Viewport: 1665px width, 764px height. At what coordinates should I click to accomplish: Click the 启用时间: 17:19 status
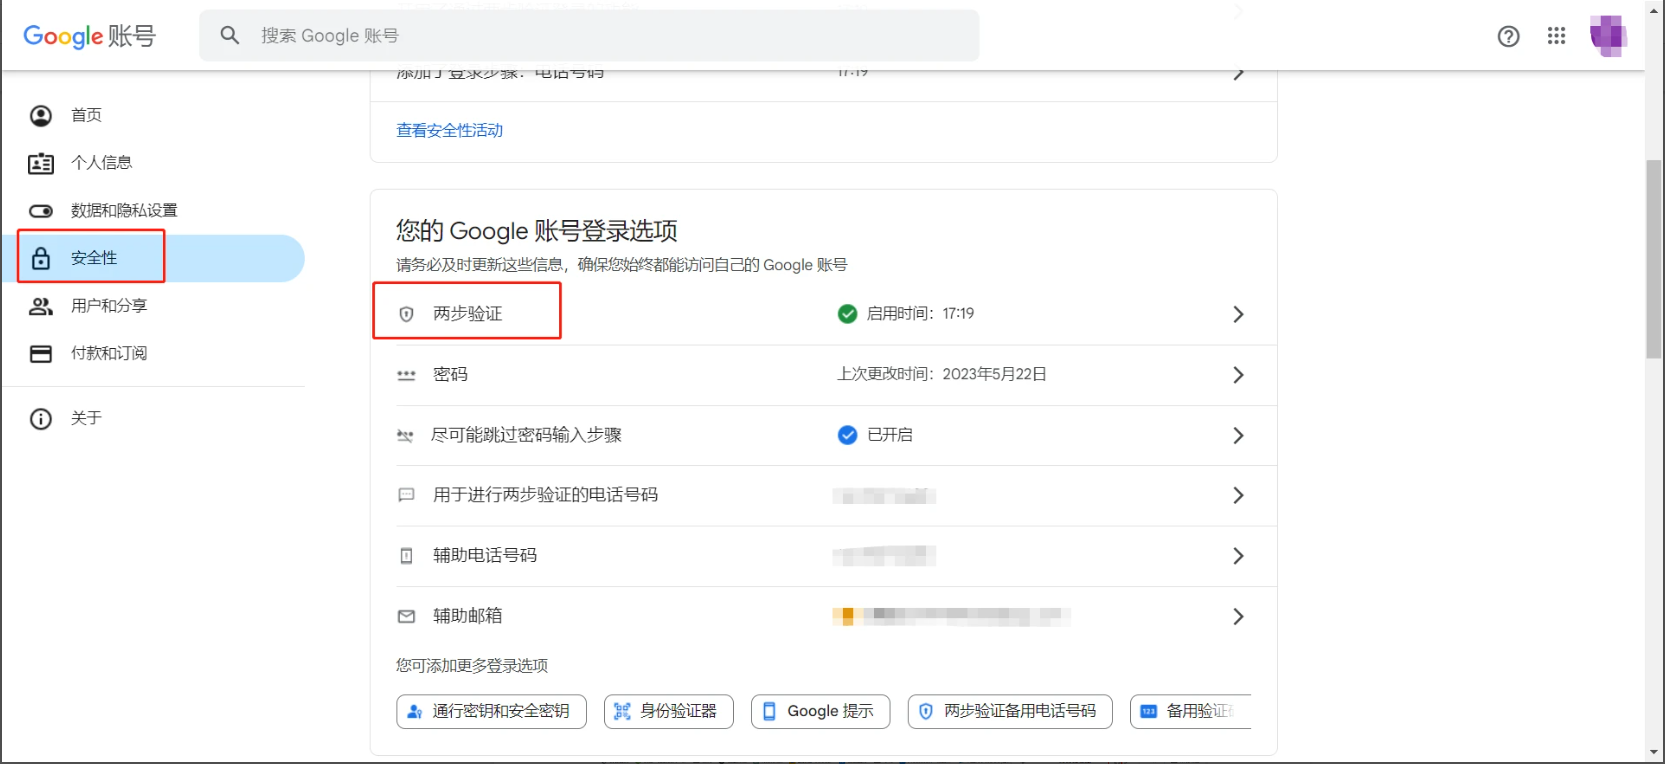coord(920,314)
